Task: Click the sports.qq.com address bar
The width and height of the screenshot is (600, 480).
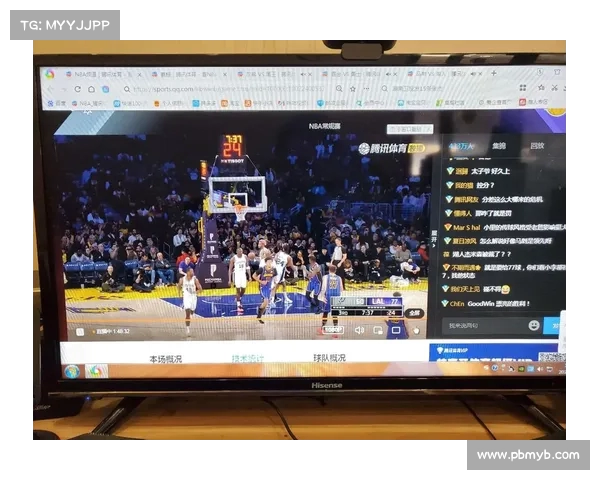Action: click(229, 89)
